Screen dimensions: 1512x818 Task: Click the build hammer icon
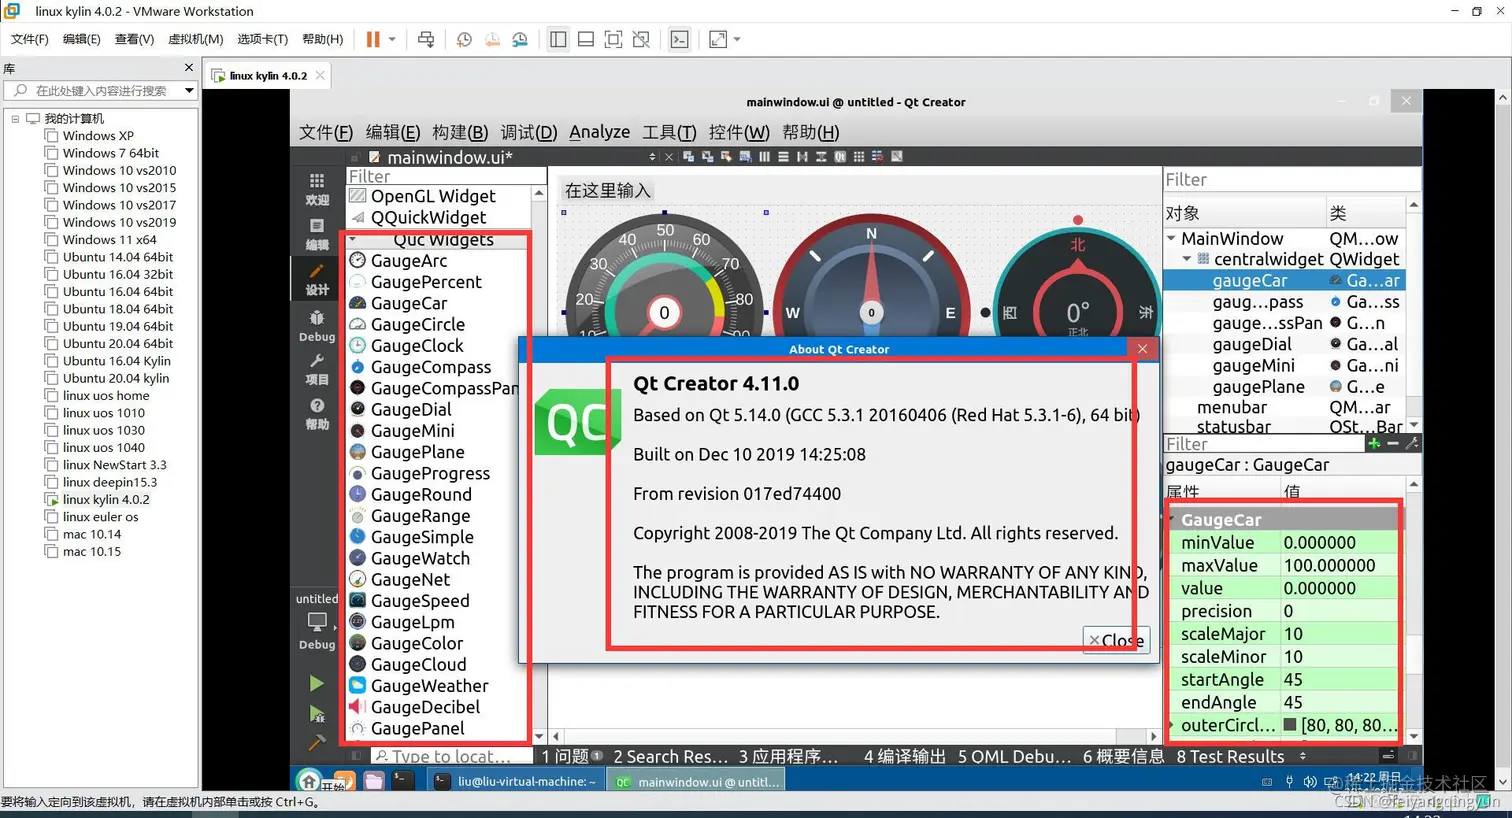click(316, 742)
